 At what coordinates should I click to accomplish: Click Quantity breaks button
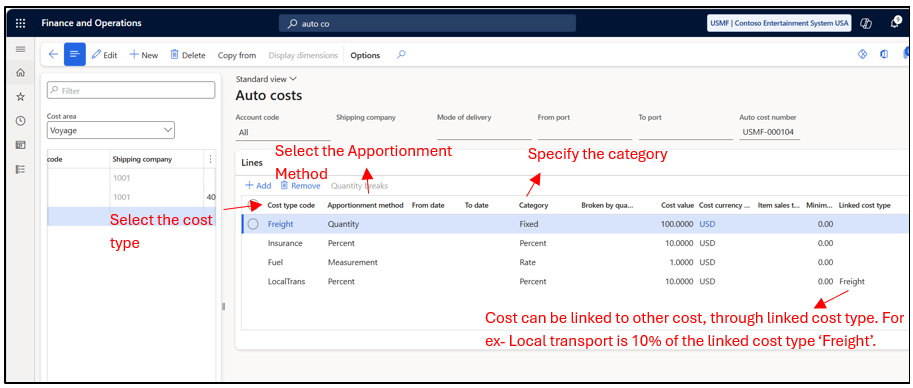click(x=359, y=186)
